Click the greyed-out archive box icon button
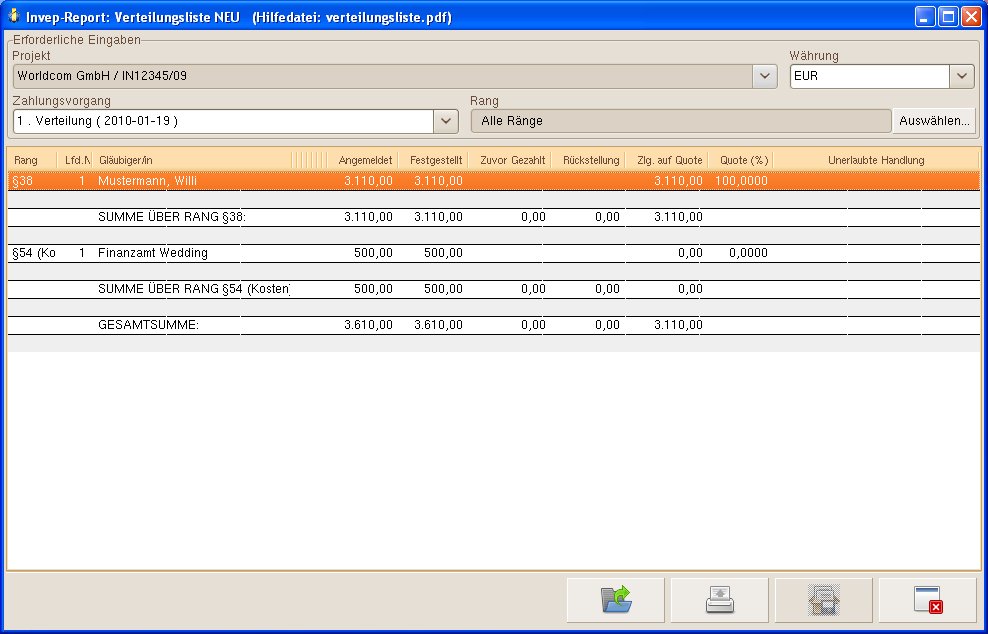 (x=824, y=600)
